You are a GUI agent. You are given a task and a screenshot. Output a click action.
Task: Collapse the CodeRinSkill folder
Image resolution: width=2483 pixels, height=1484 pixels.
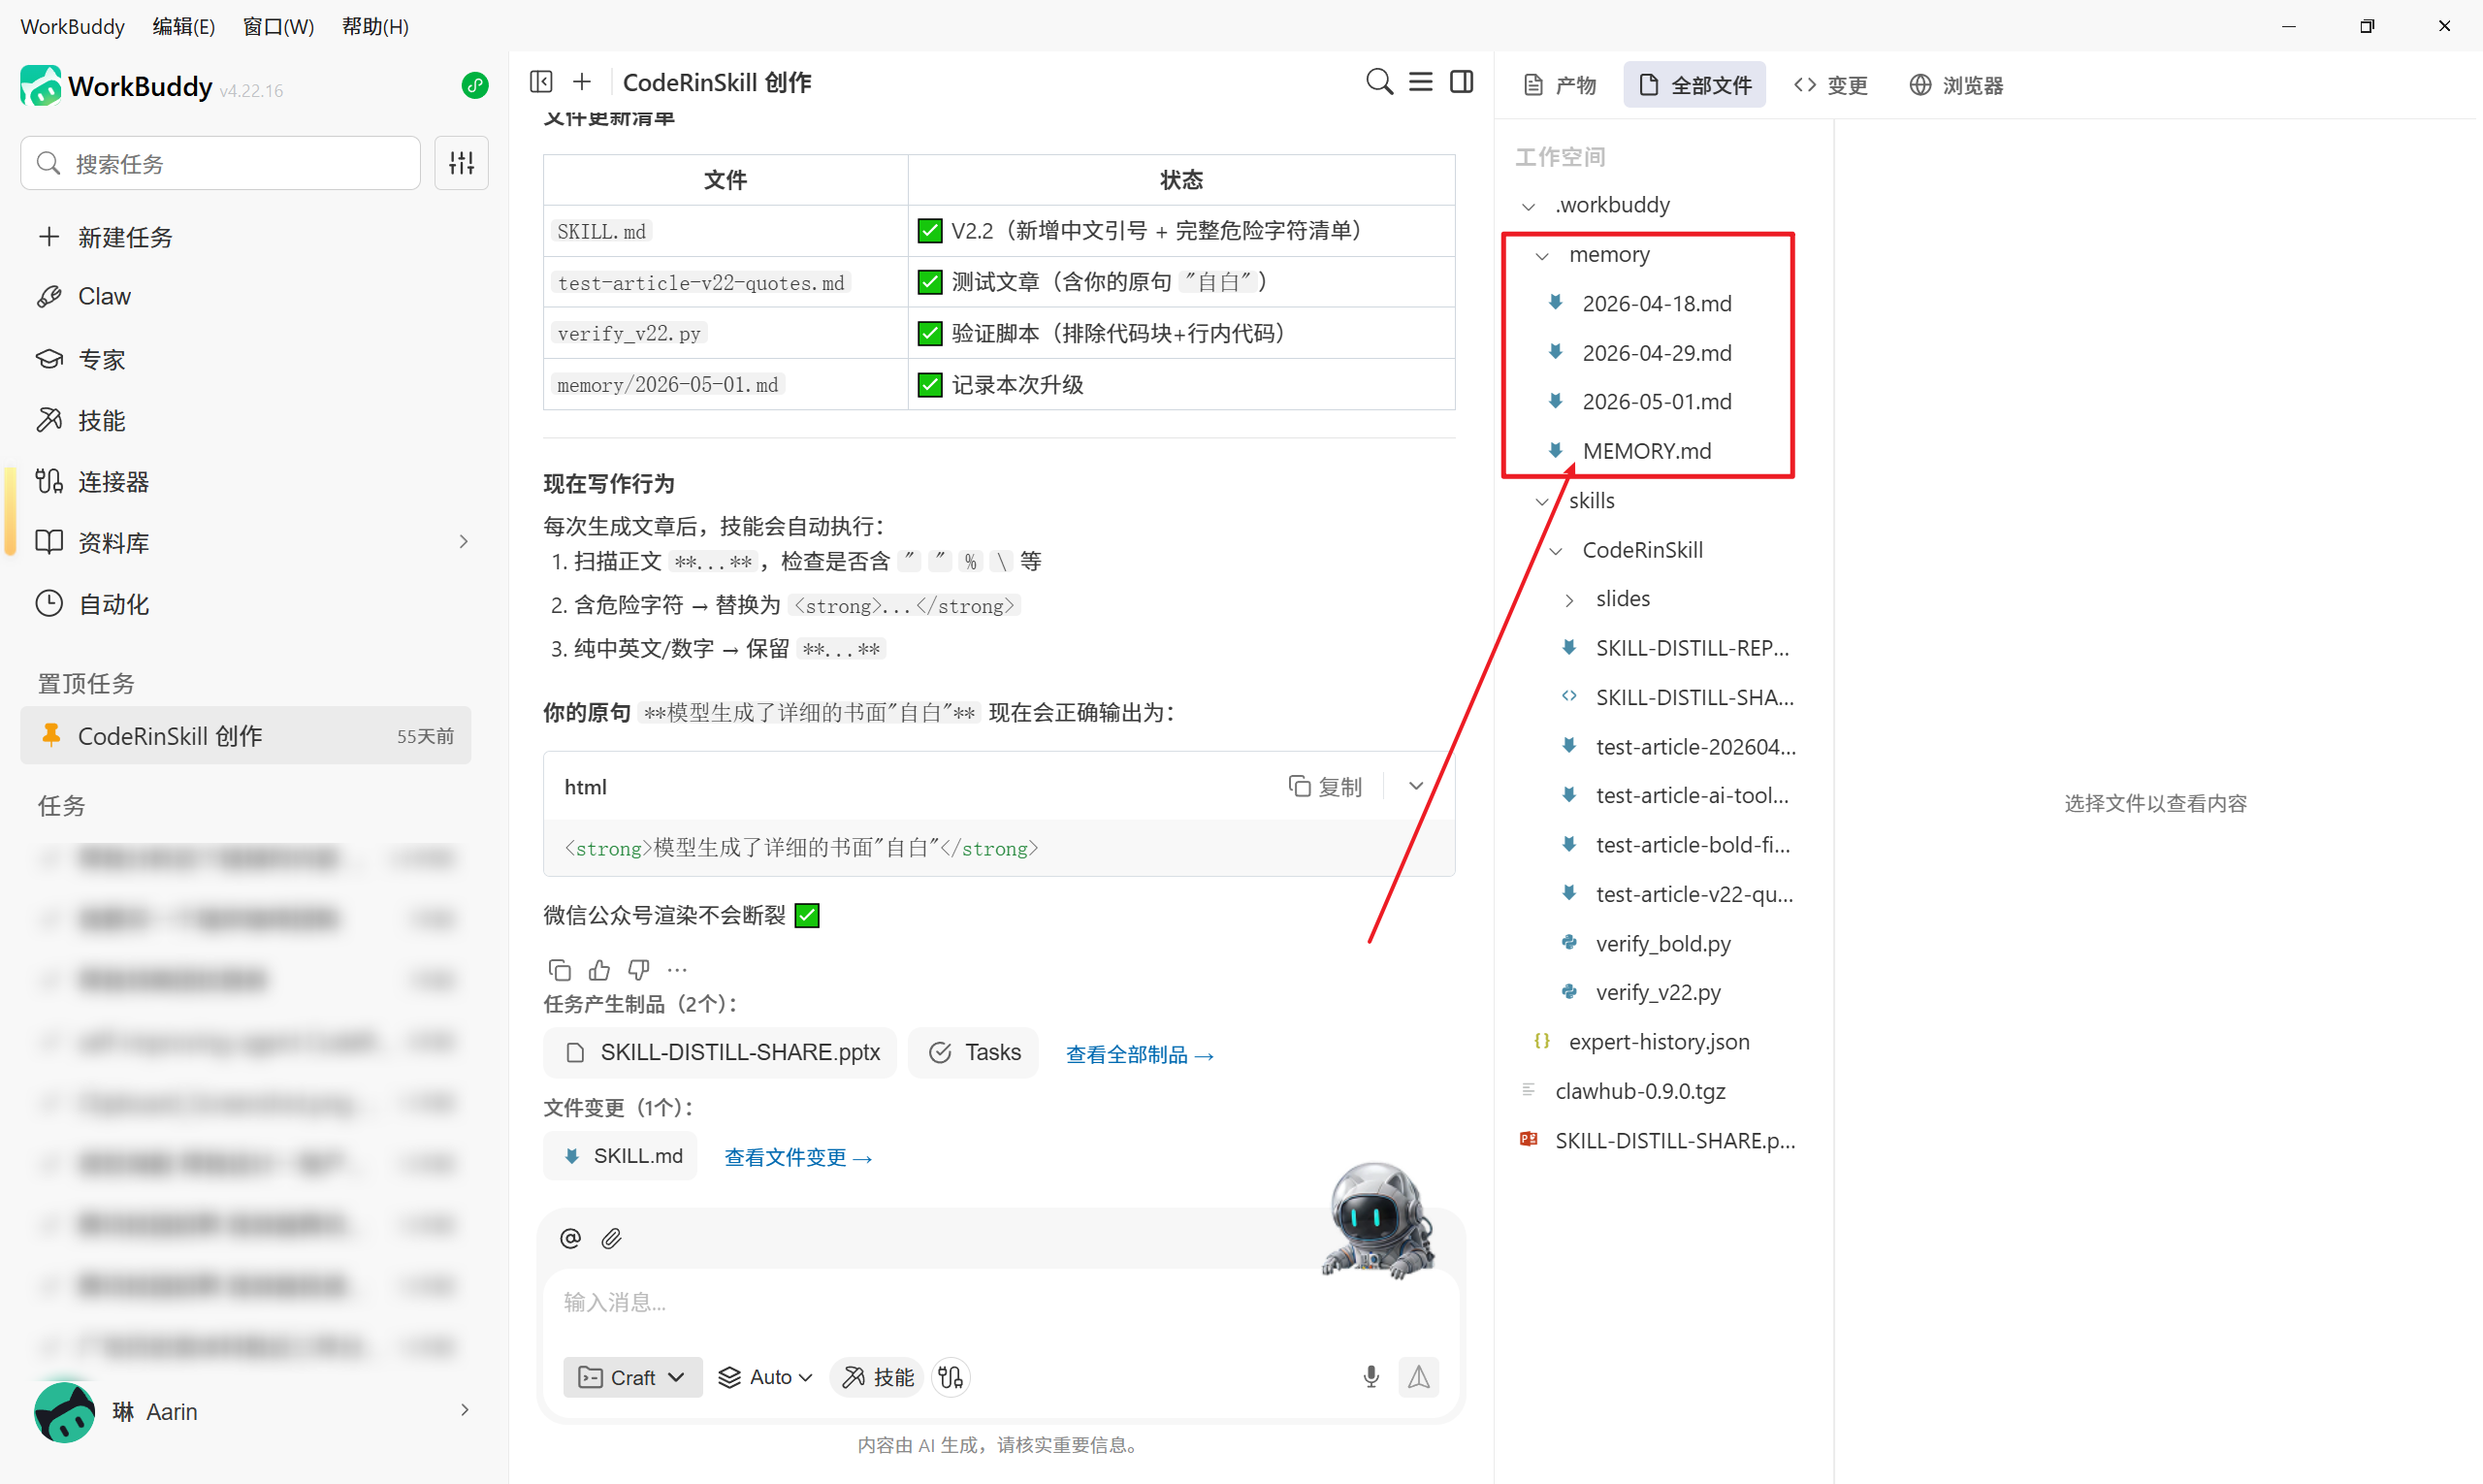1556,550
